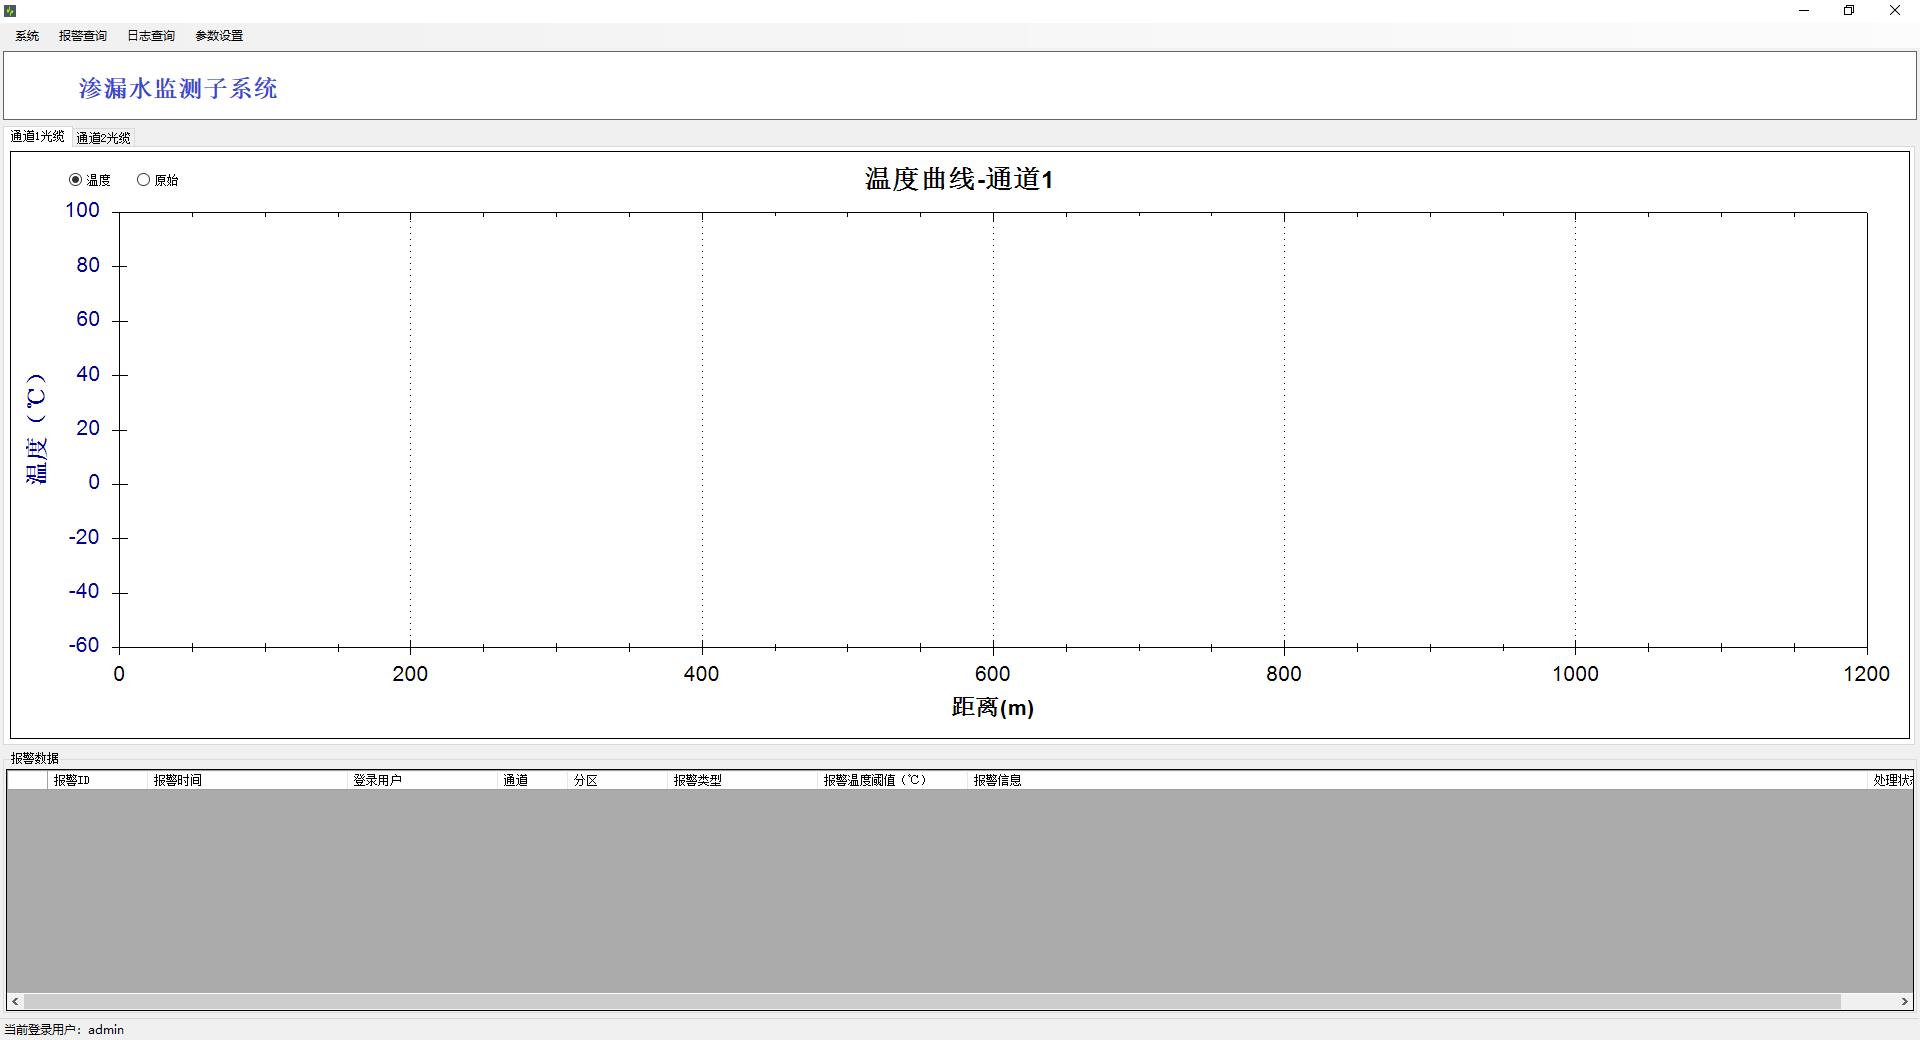Open the 系统 menu
Screen dimensions: 1920x1040
tap(27, 36)
